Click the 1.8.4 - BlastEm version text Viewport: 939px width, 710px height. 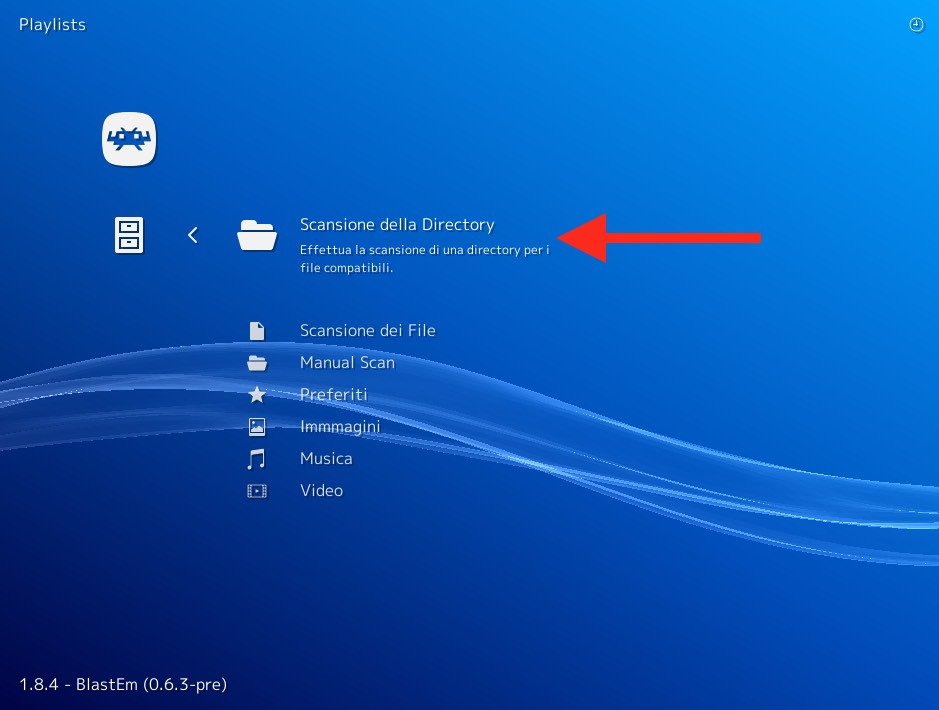point(123,684)
